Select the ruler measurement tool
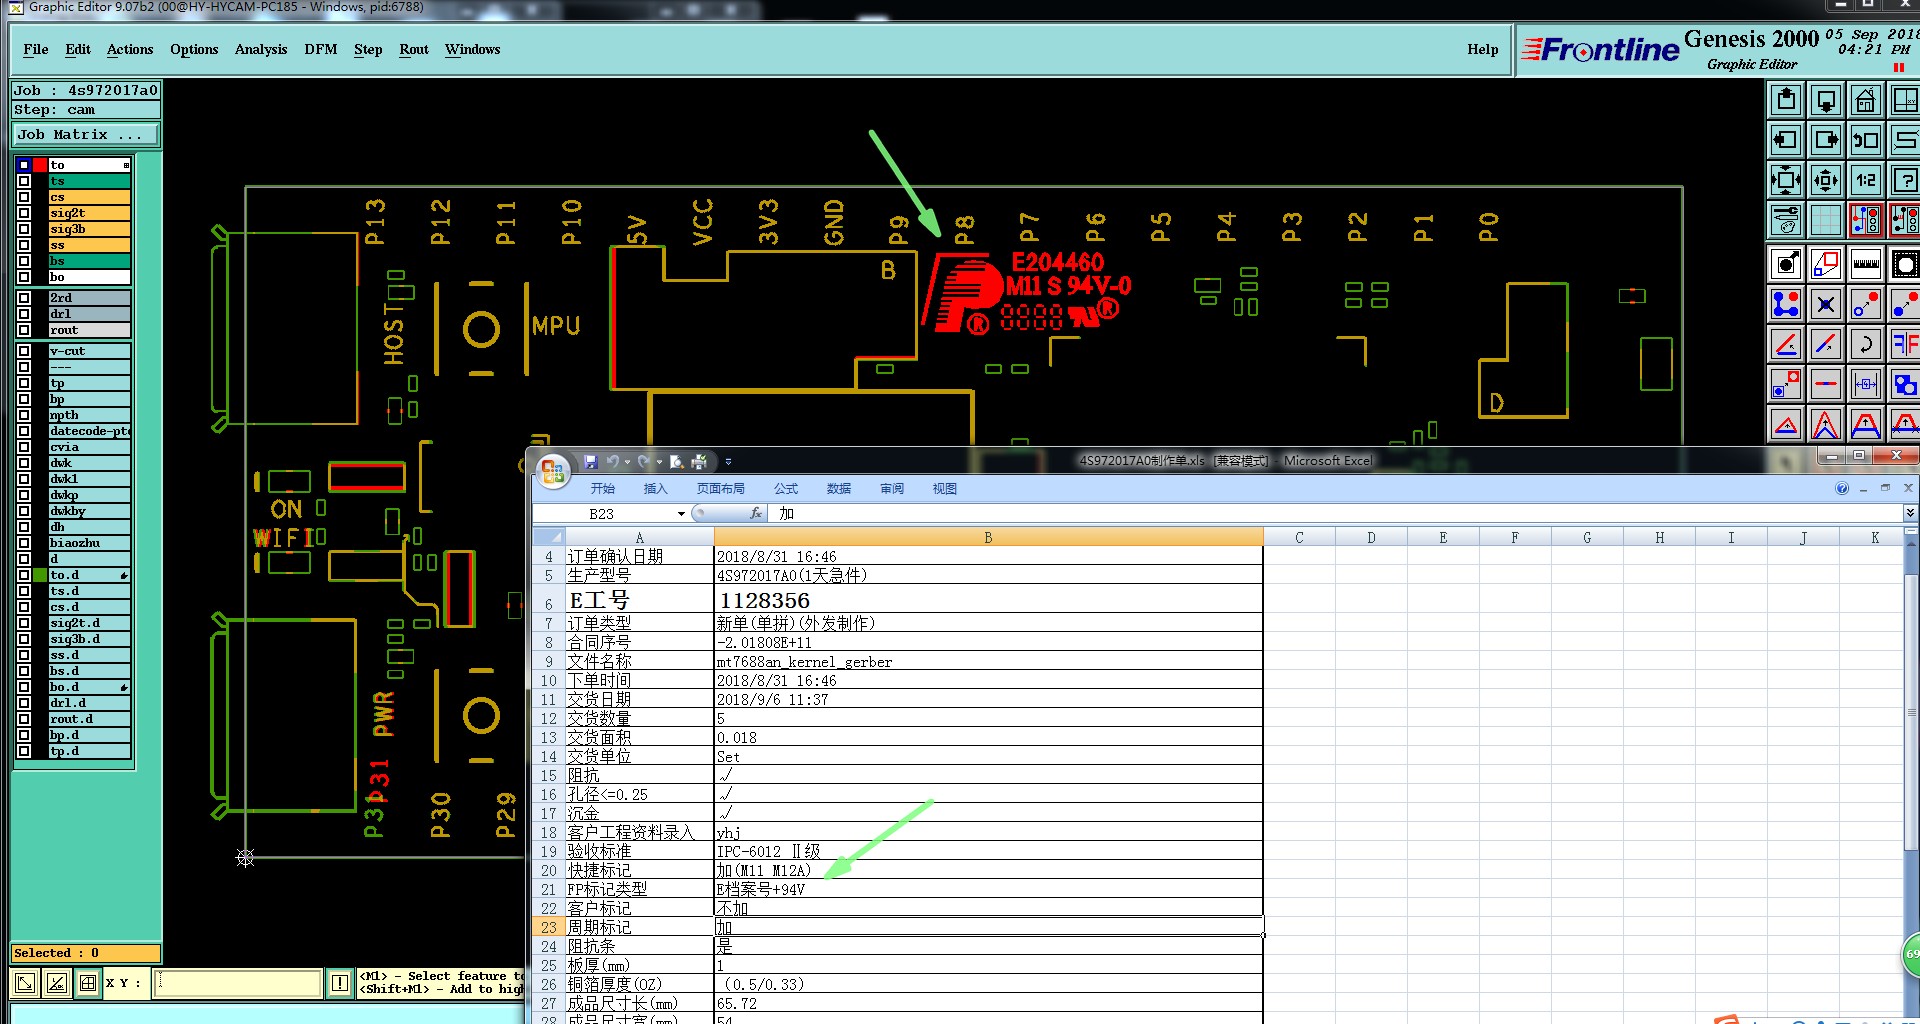 coord(1866,265)
